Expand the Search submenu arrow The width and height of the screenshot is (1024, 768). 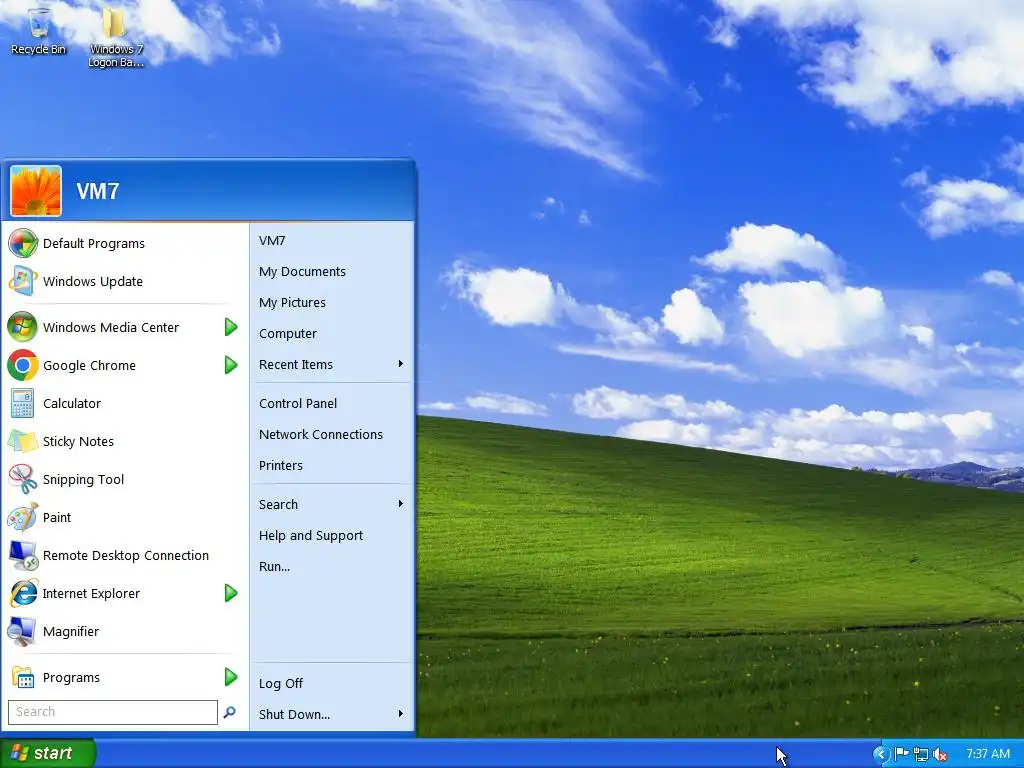pos(400,504)
